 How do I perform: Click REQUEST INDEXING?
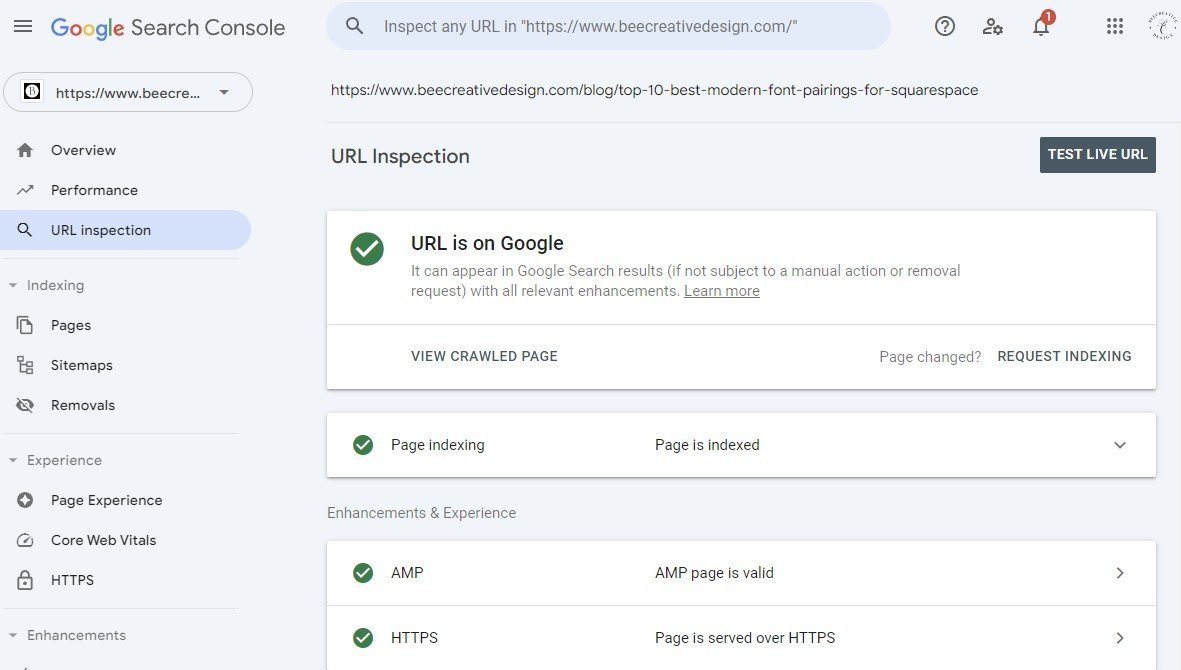[1064, 356]
